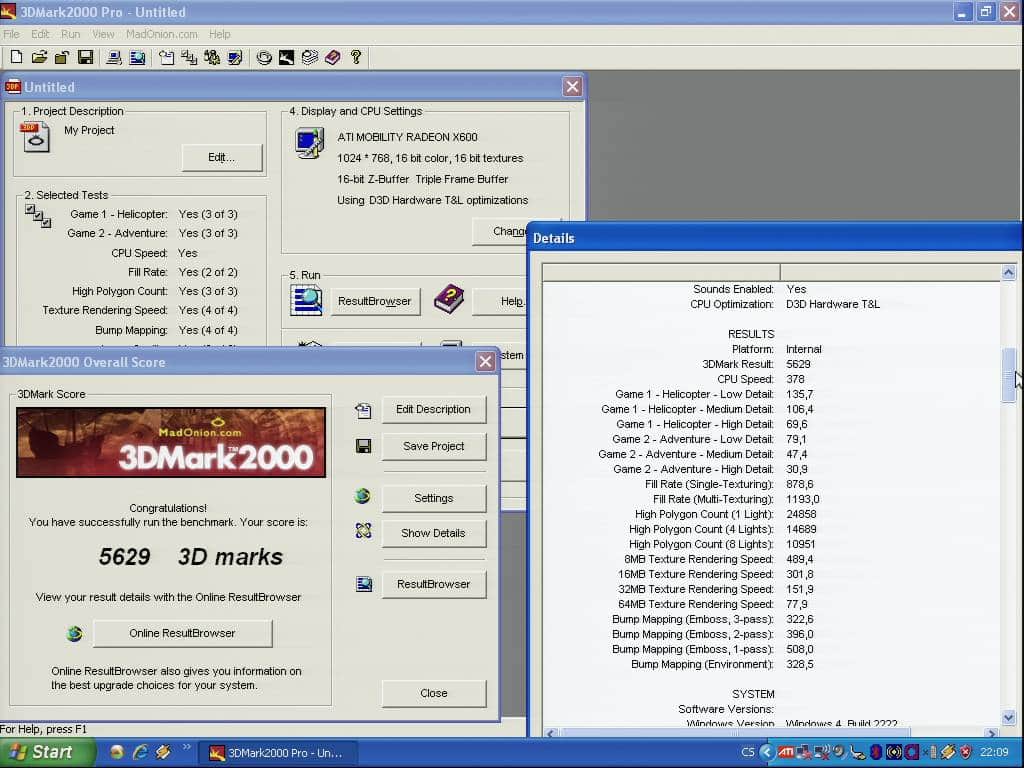
Task: Open the MadOnion.com menu
Action: point(161,34)
